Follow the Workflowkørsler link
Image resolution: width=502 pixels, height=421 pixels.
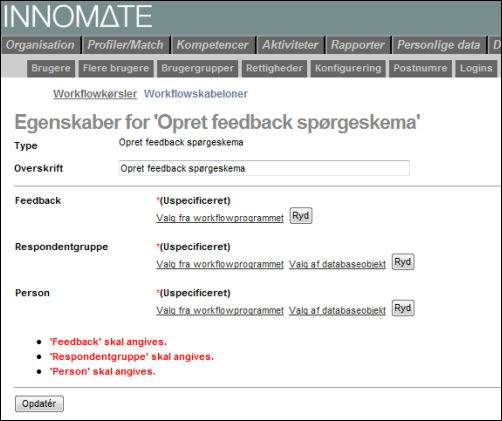pyautogui.click(x=95, y=94)
